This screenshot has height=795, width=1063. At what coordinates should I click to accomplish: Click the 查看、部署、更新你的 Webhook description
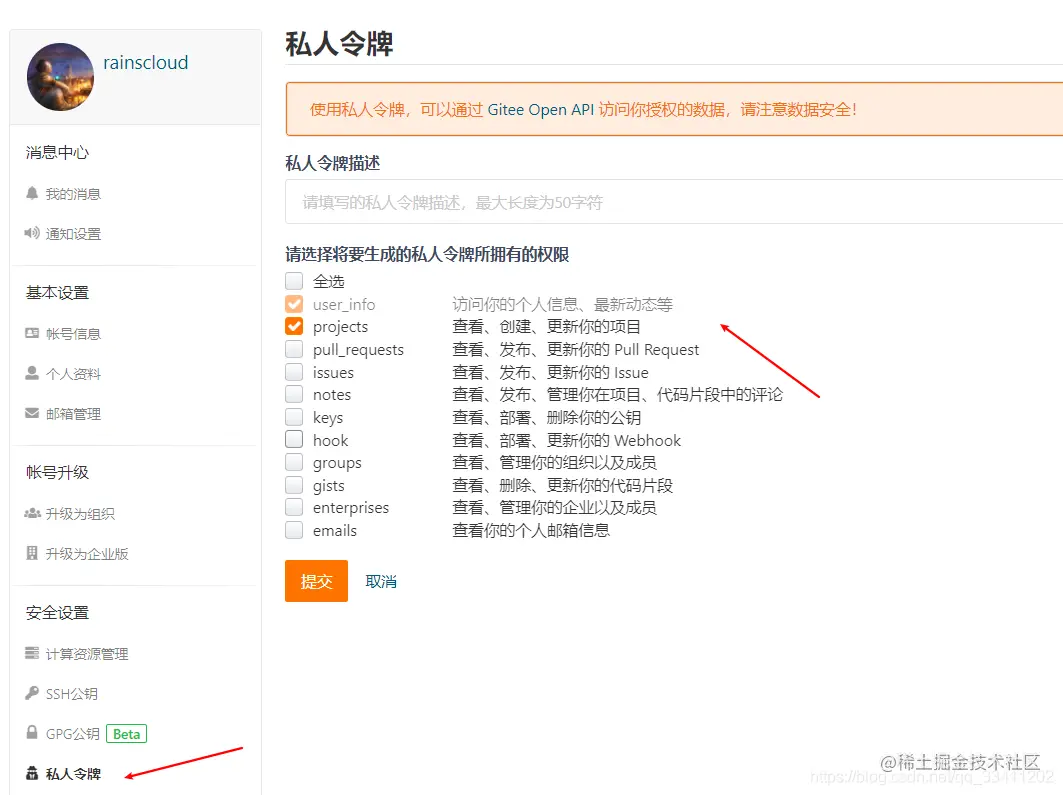[x=566, y=441]
